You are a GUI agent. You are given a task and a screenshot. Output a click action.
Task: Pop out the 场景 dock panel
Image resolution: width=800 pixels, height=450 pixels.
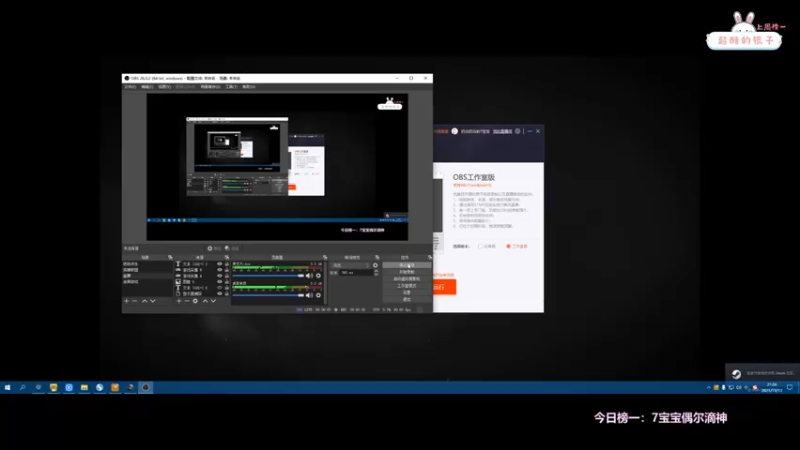point(170,257)
